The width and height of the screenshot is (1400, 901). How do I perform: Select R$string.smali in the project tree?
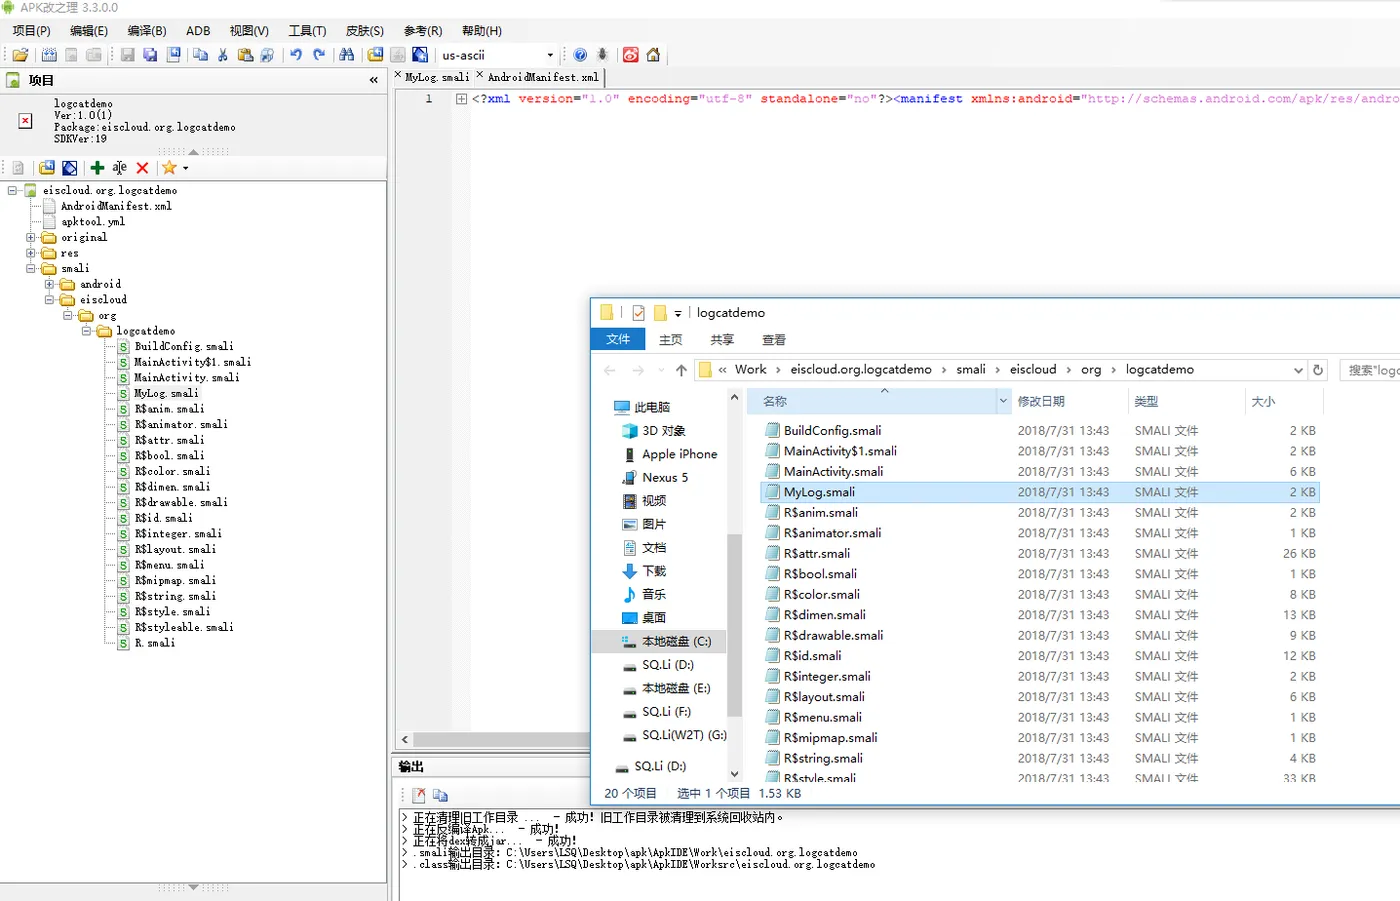pos(175,596)
